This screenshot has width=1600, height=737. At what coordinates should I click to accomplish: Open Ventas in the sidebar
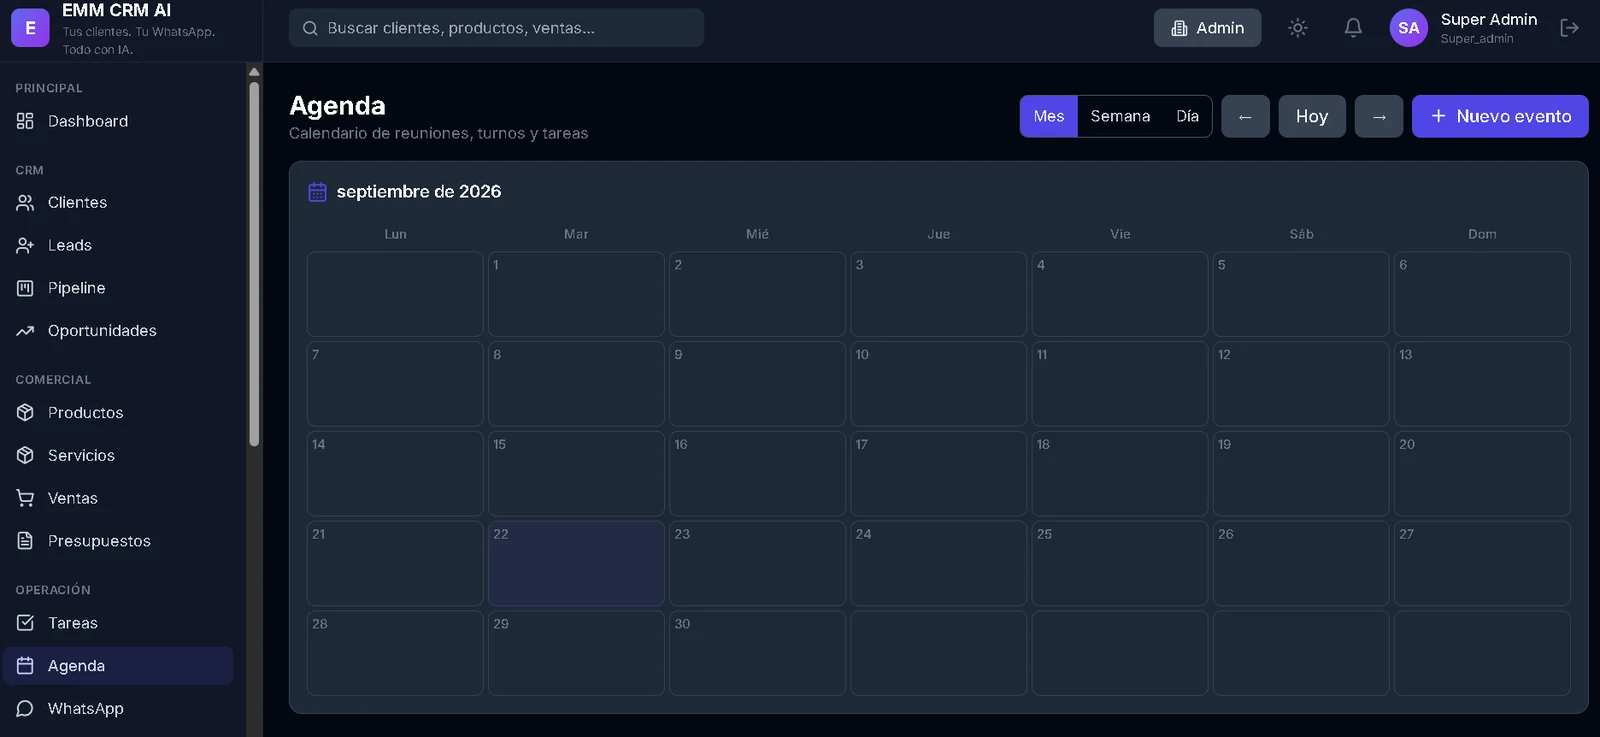coord(118,498)
